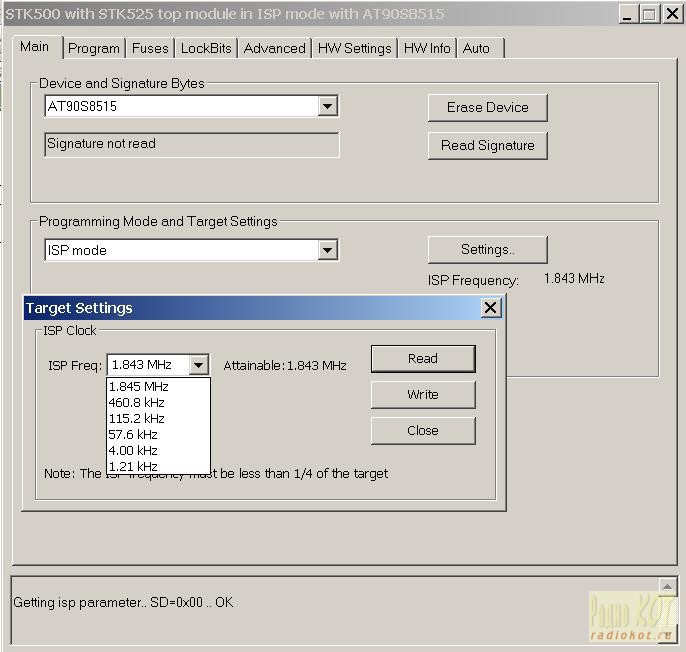Open the Settings.. button

(487, 249)
